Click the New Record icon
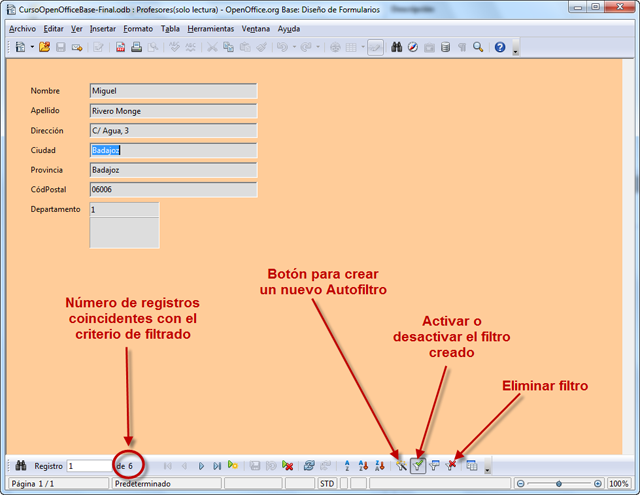The height and width of the screenshot is (495, 640). [233, 465]
